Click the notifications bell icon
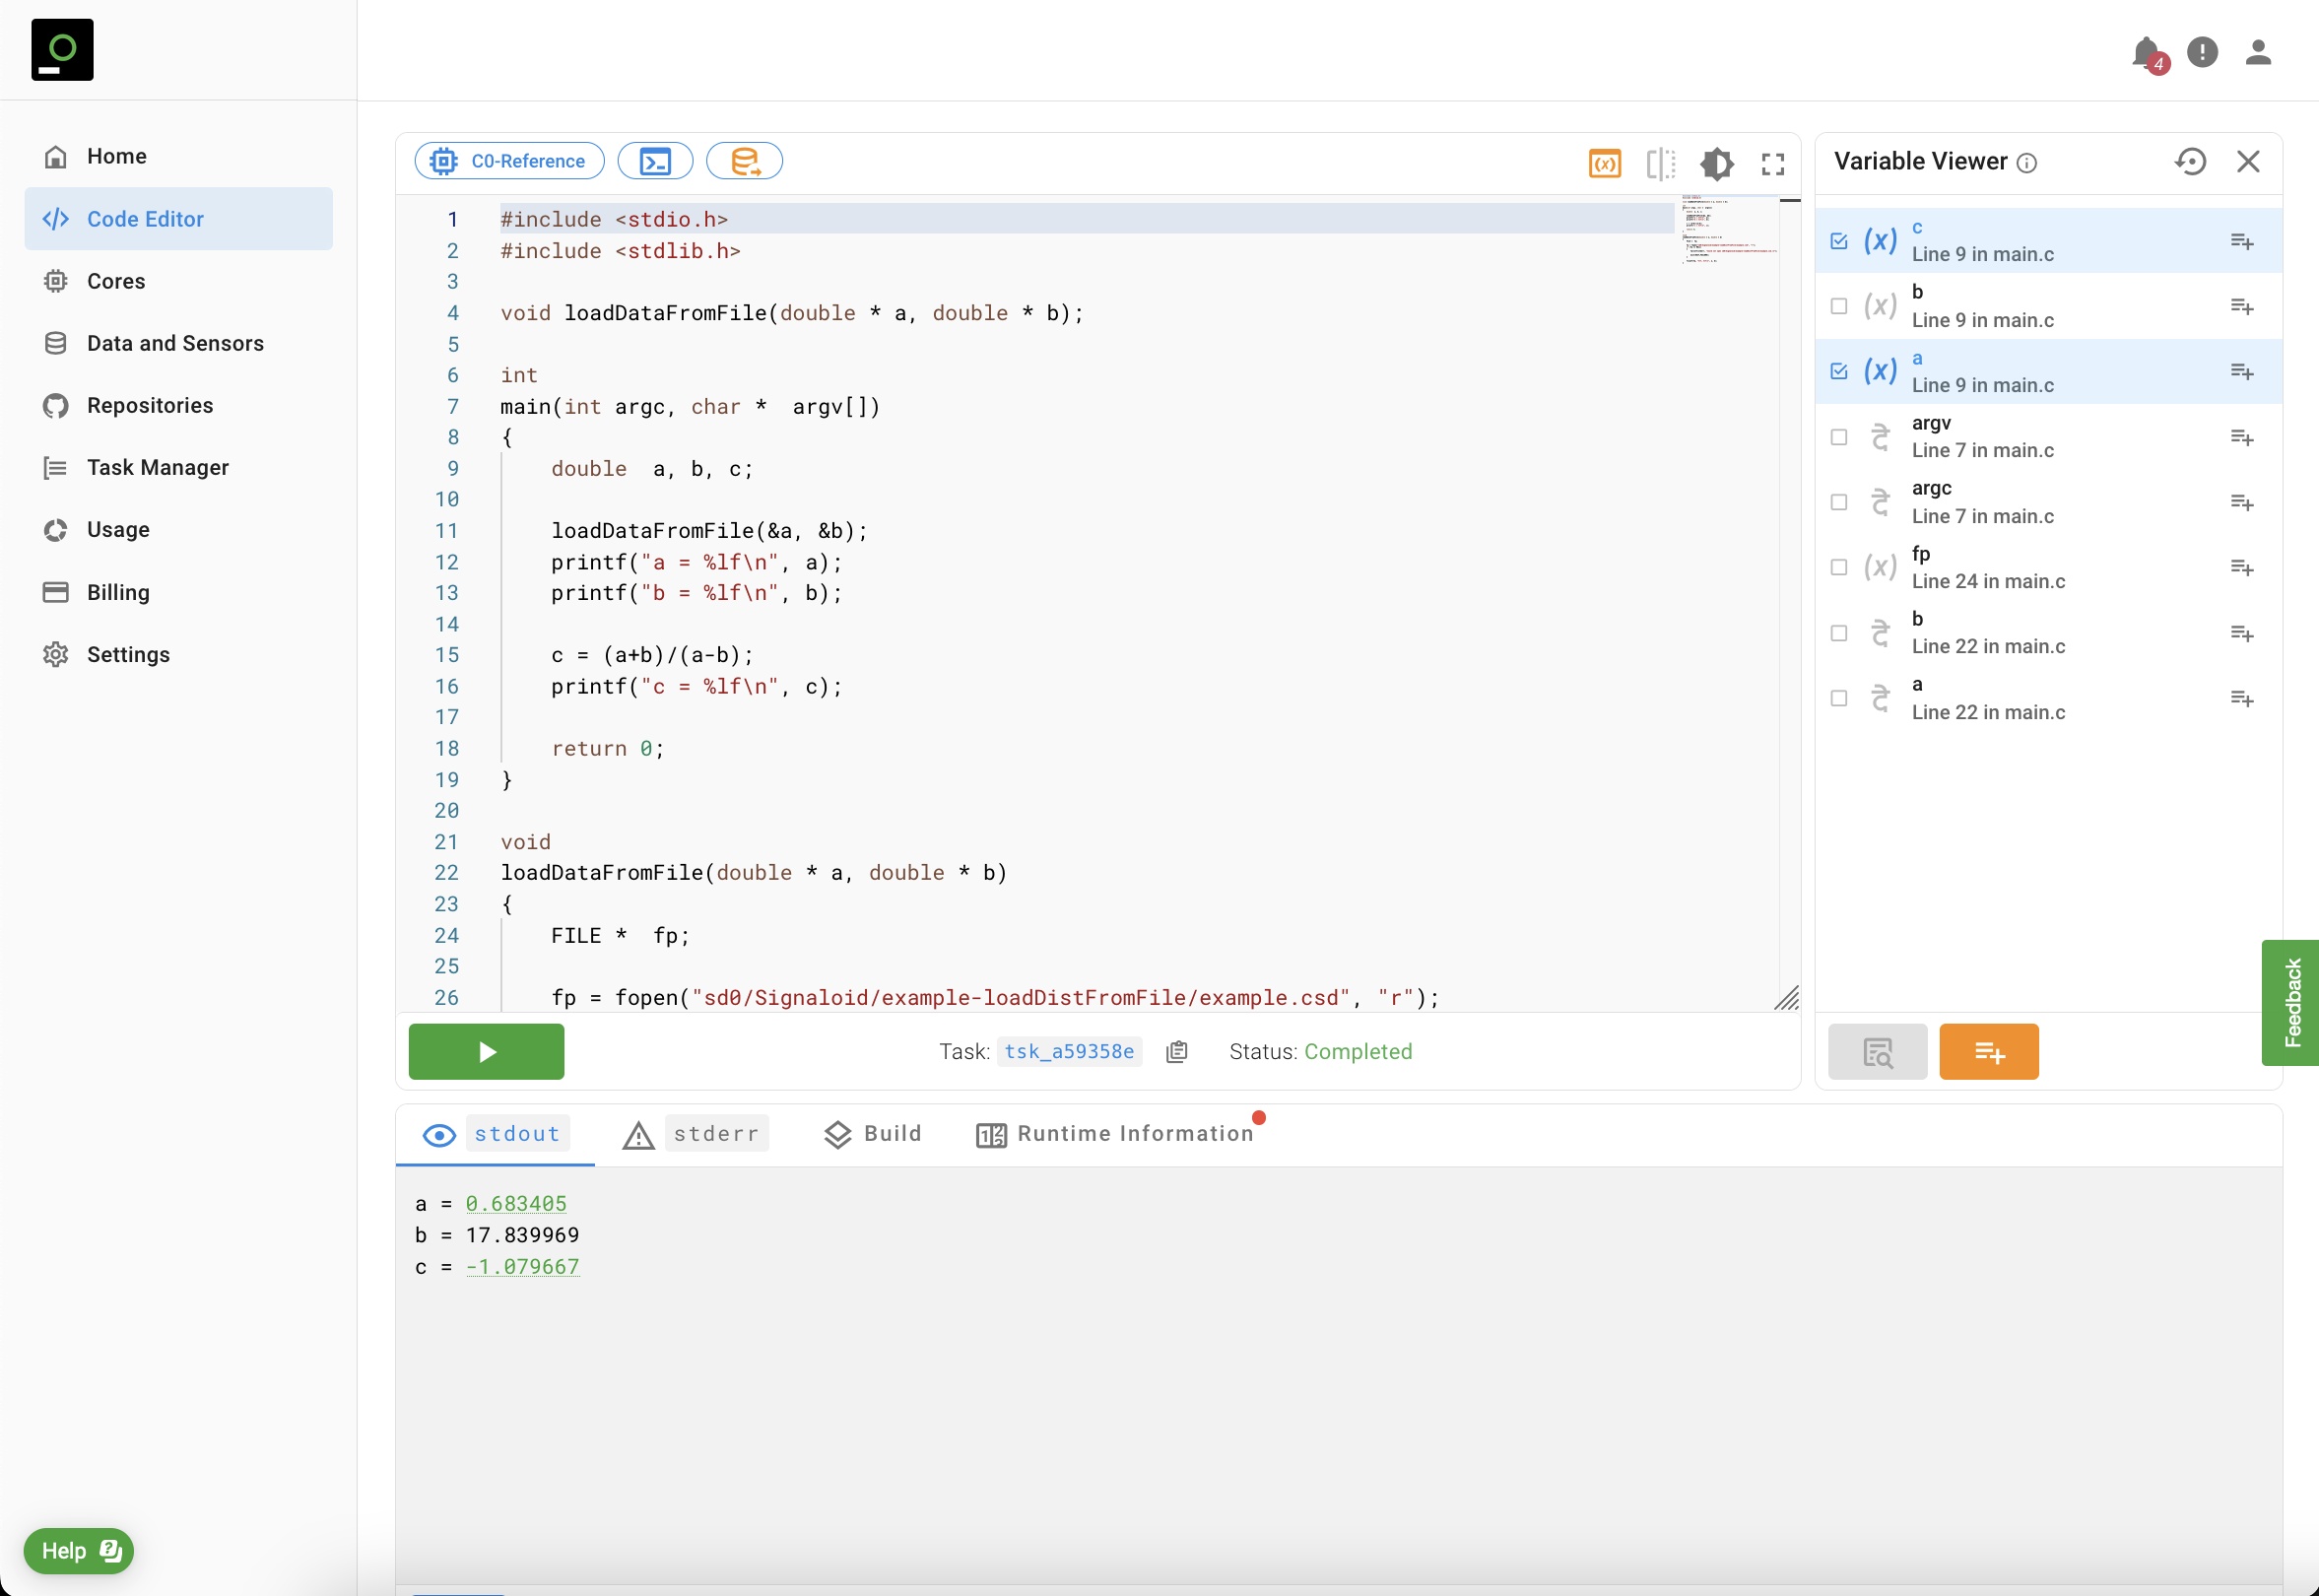The image size is (2319, 1596). coord(2145,52)
